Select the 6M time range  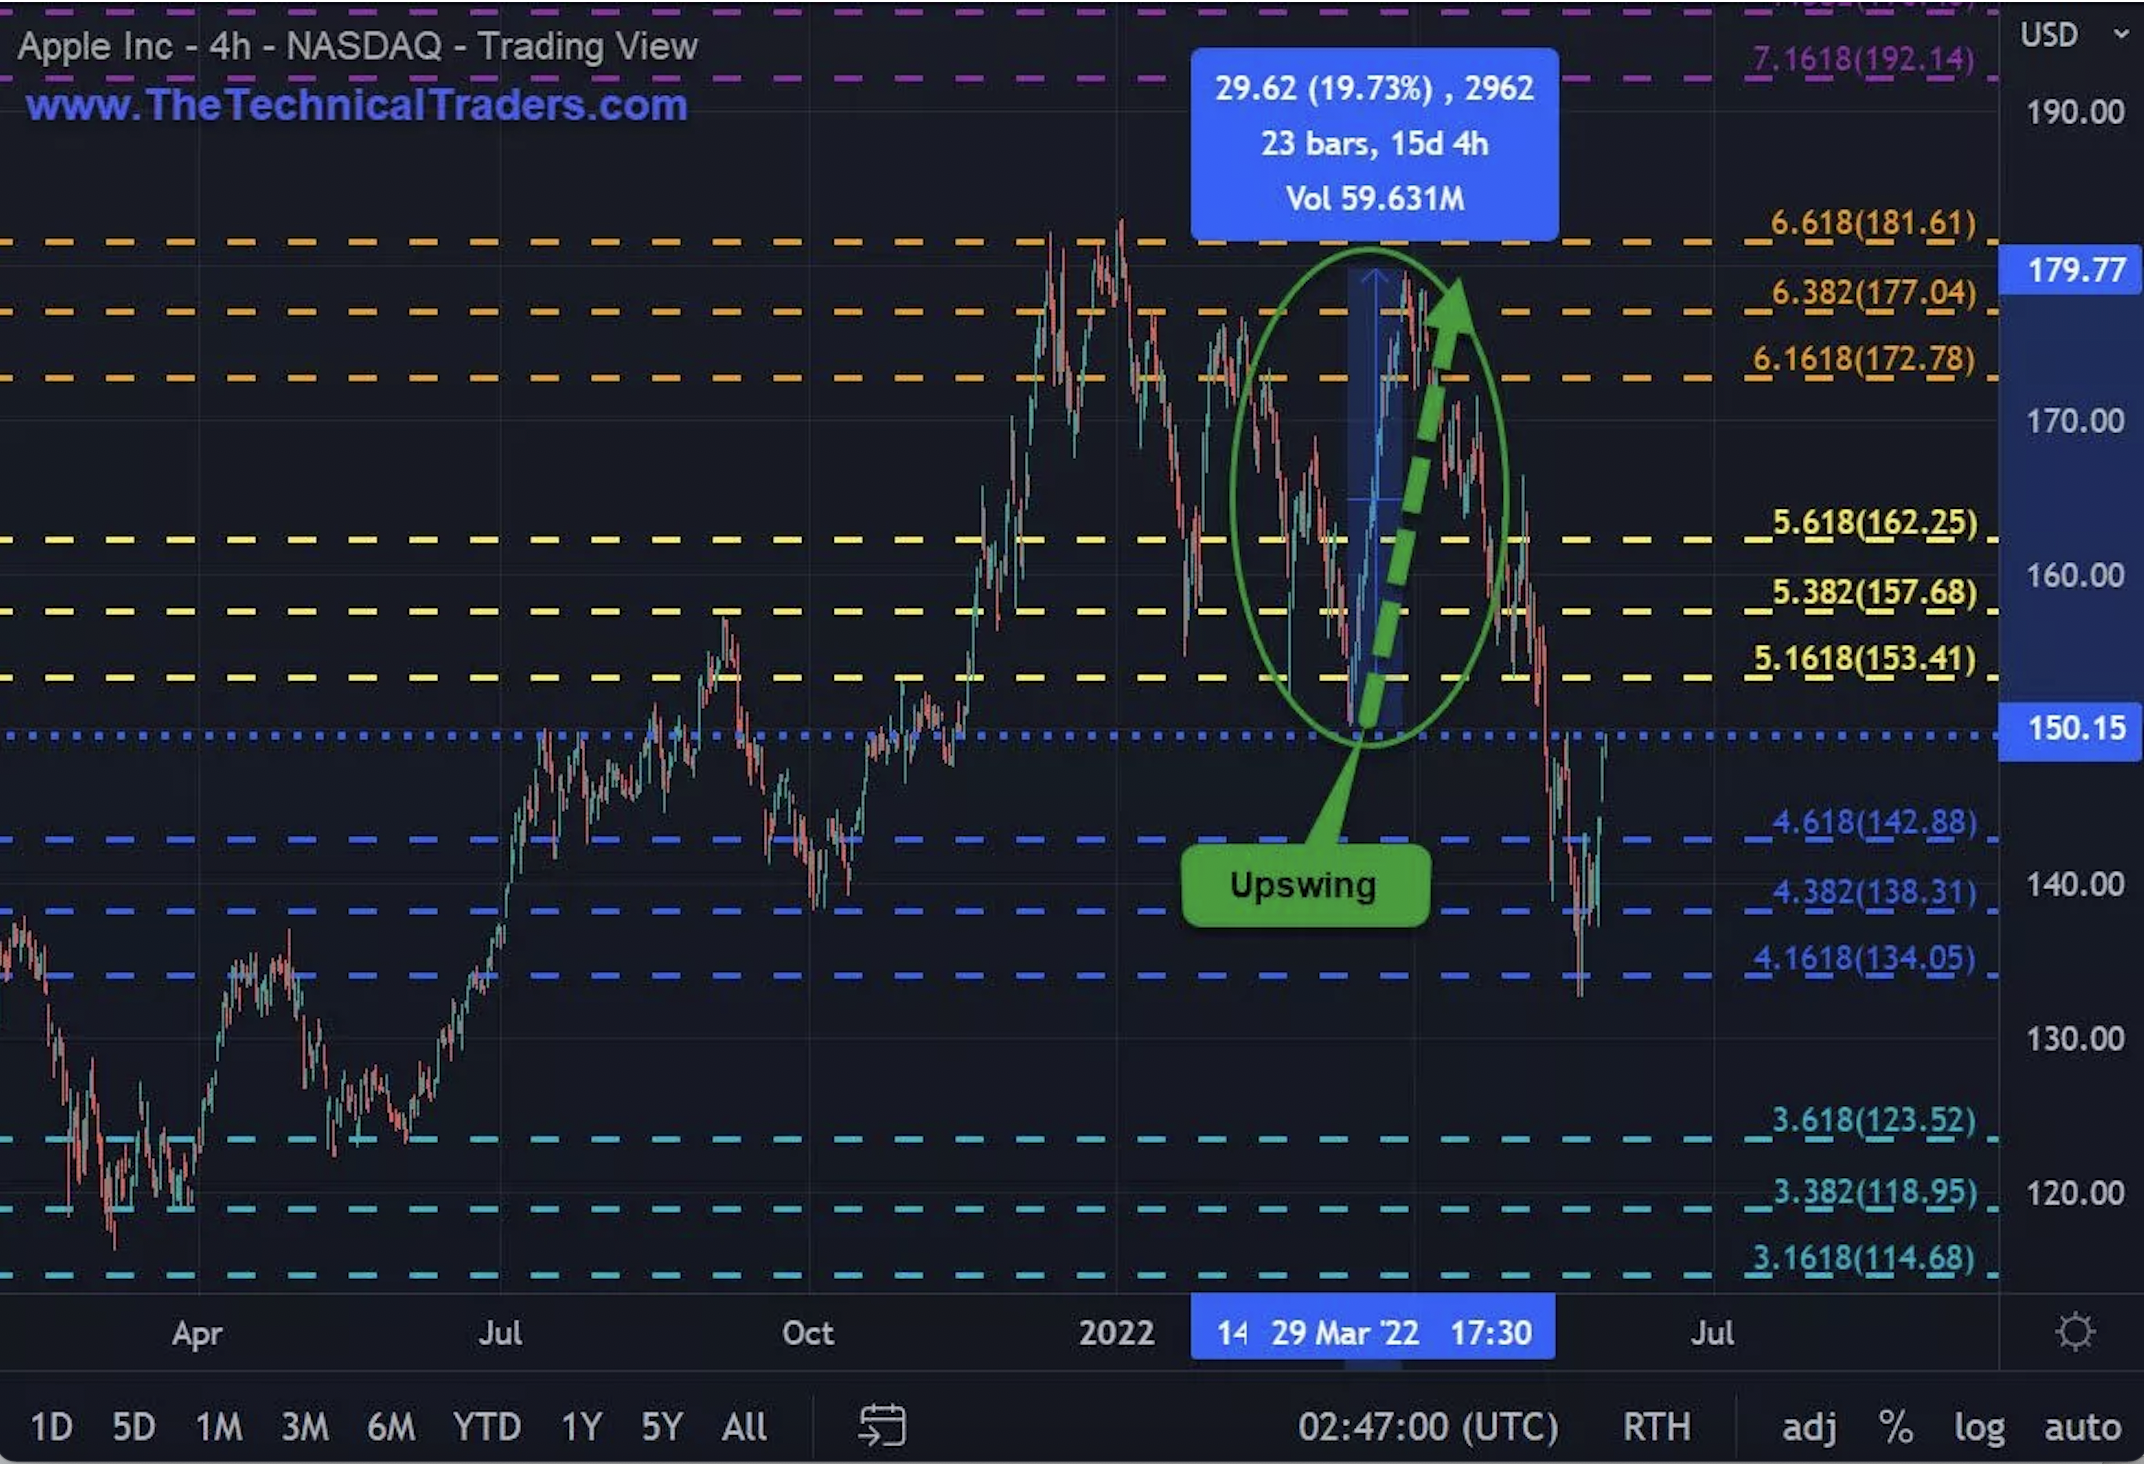click(x=391, y=1427)
